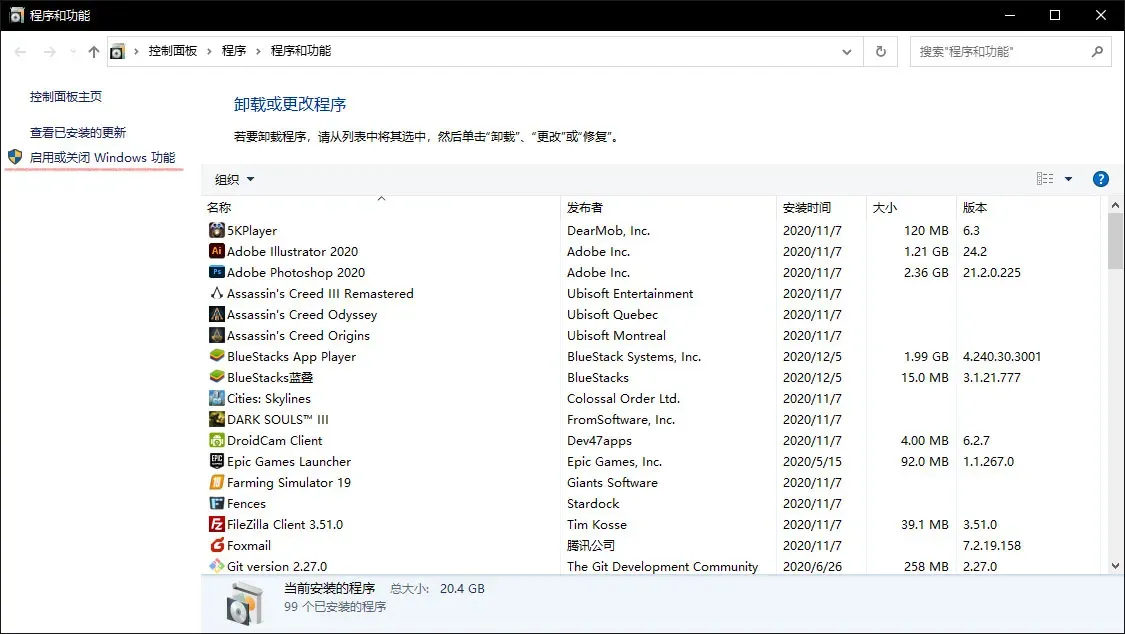This screenshot has height=634, width=1125.
Task: Click the FileZilla Client icon
Action: (x=217, y=524)
